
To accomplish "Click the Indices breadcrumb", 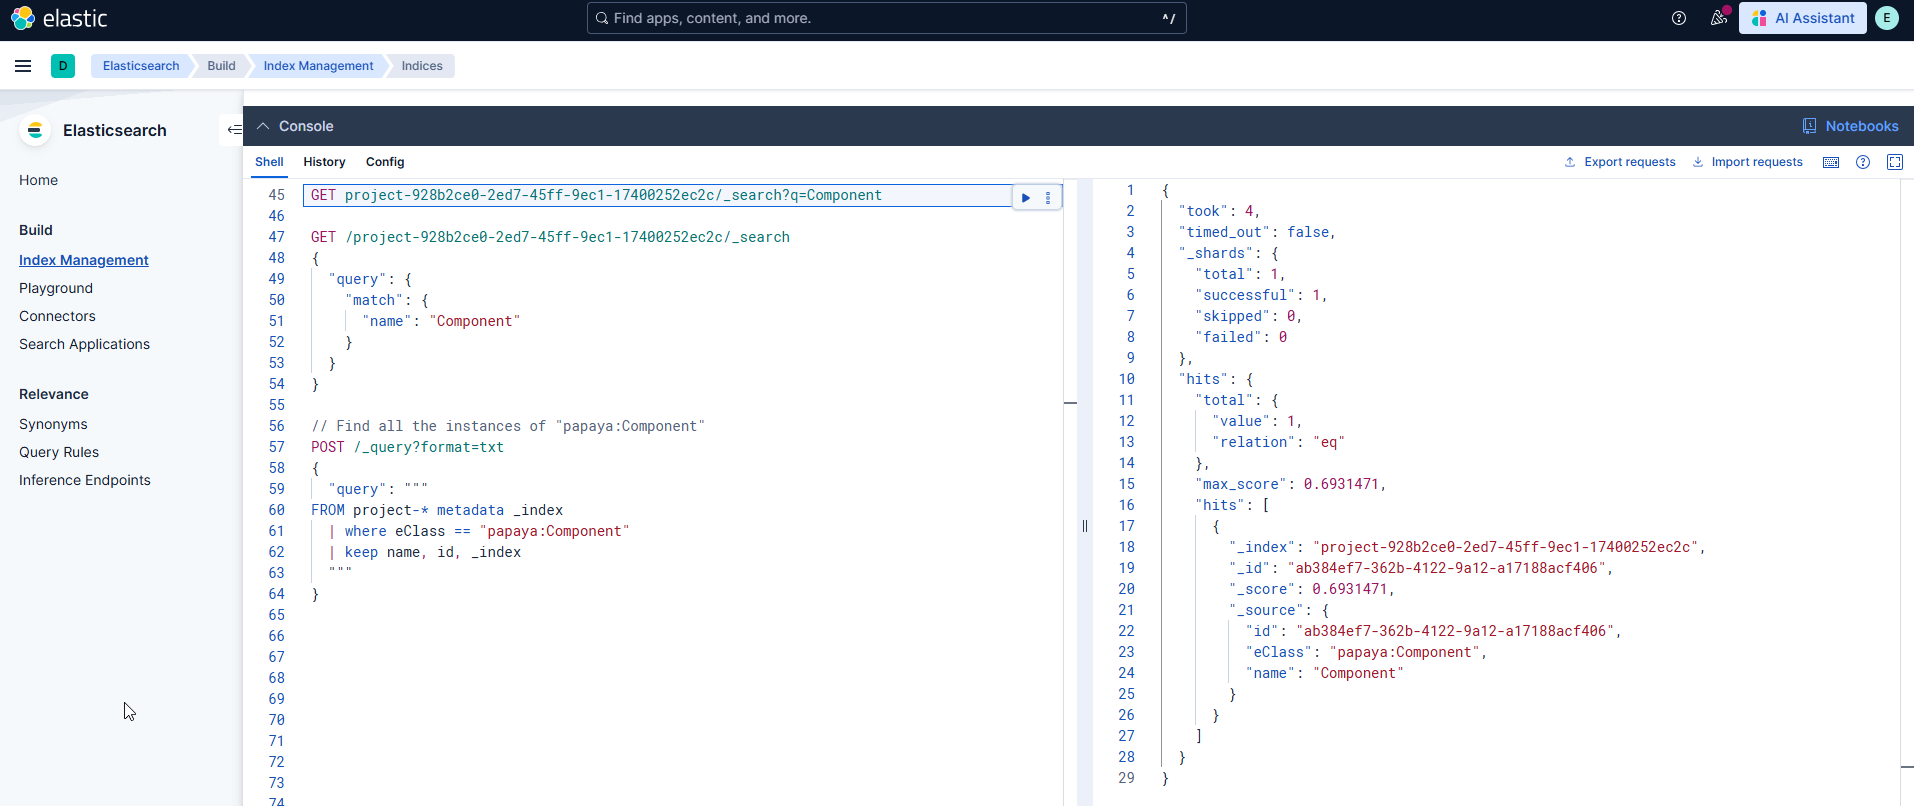I will pos(422,66).
